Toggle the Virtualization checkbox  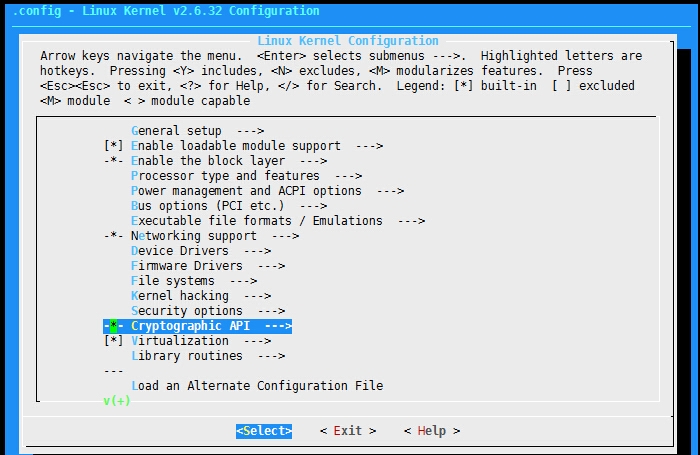[113, 341]
